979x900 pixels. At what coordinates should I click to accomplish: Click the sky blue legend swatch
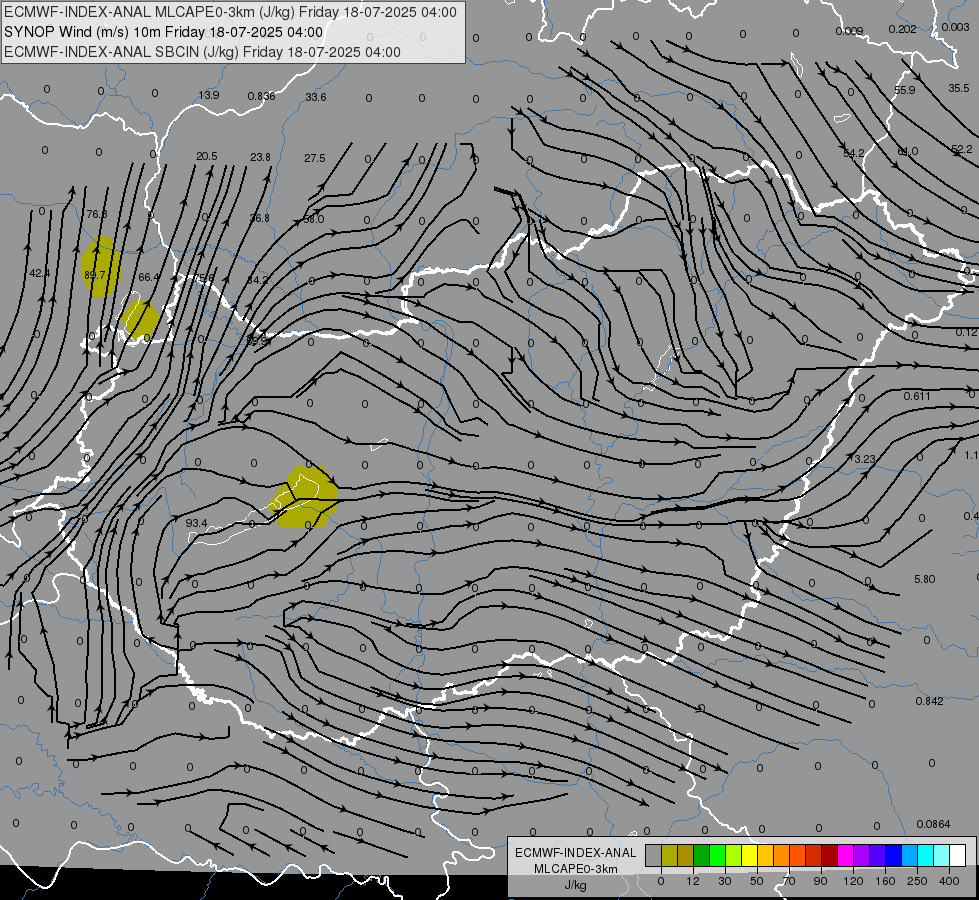tap(910, 856)
